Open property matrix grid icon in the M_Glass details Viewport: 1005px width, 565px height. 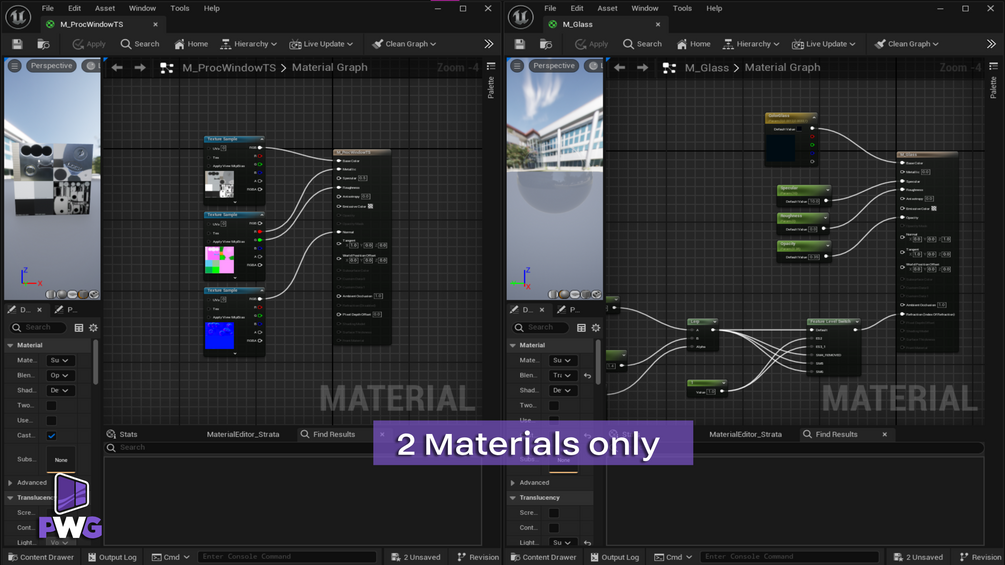tap(581, 327)
